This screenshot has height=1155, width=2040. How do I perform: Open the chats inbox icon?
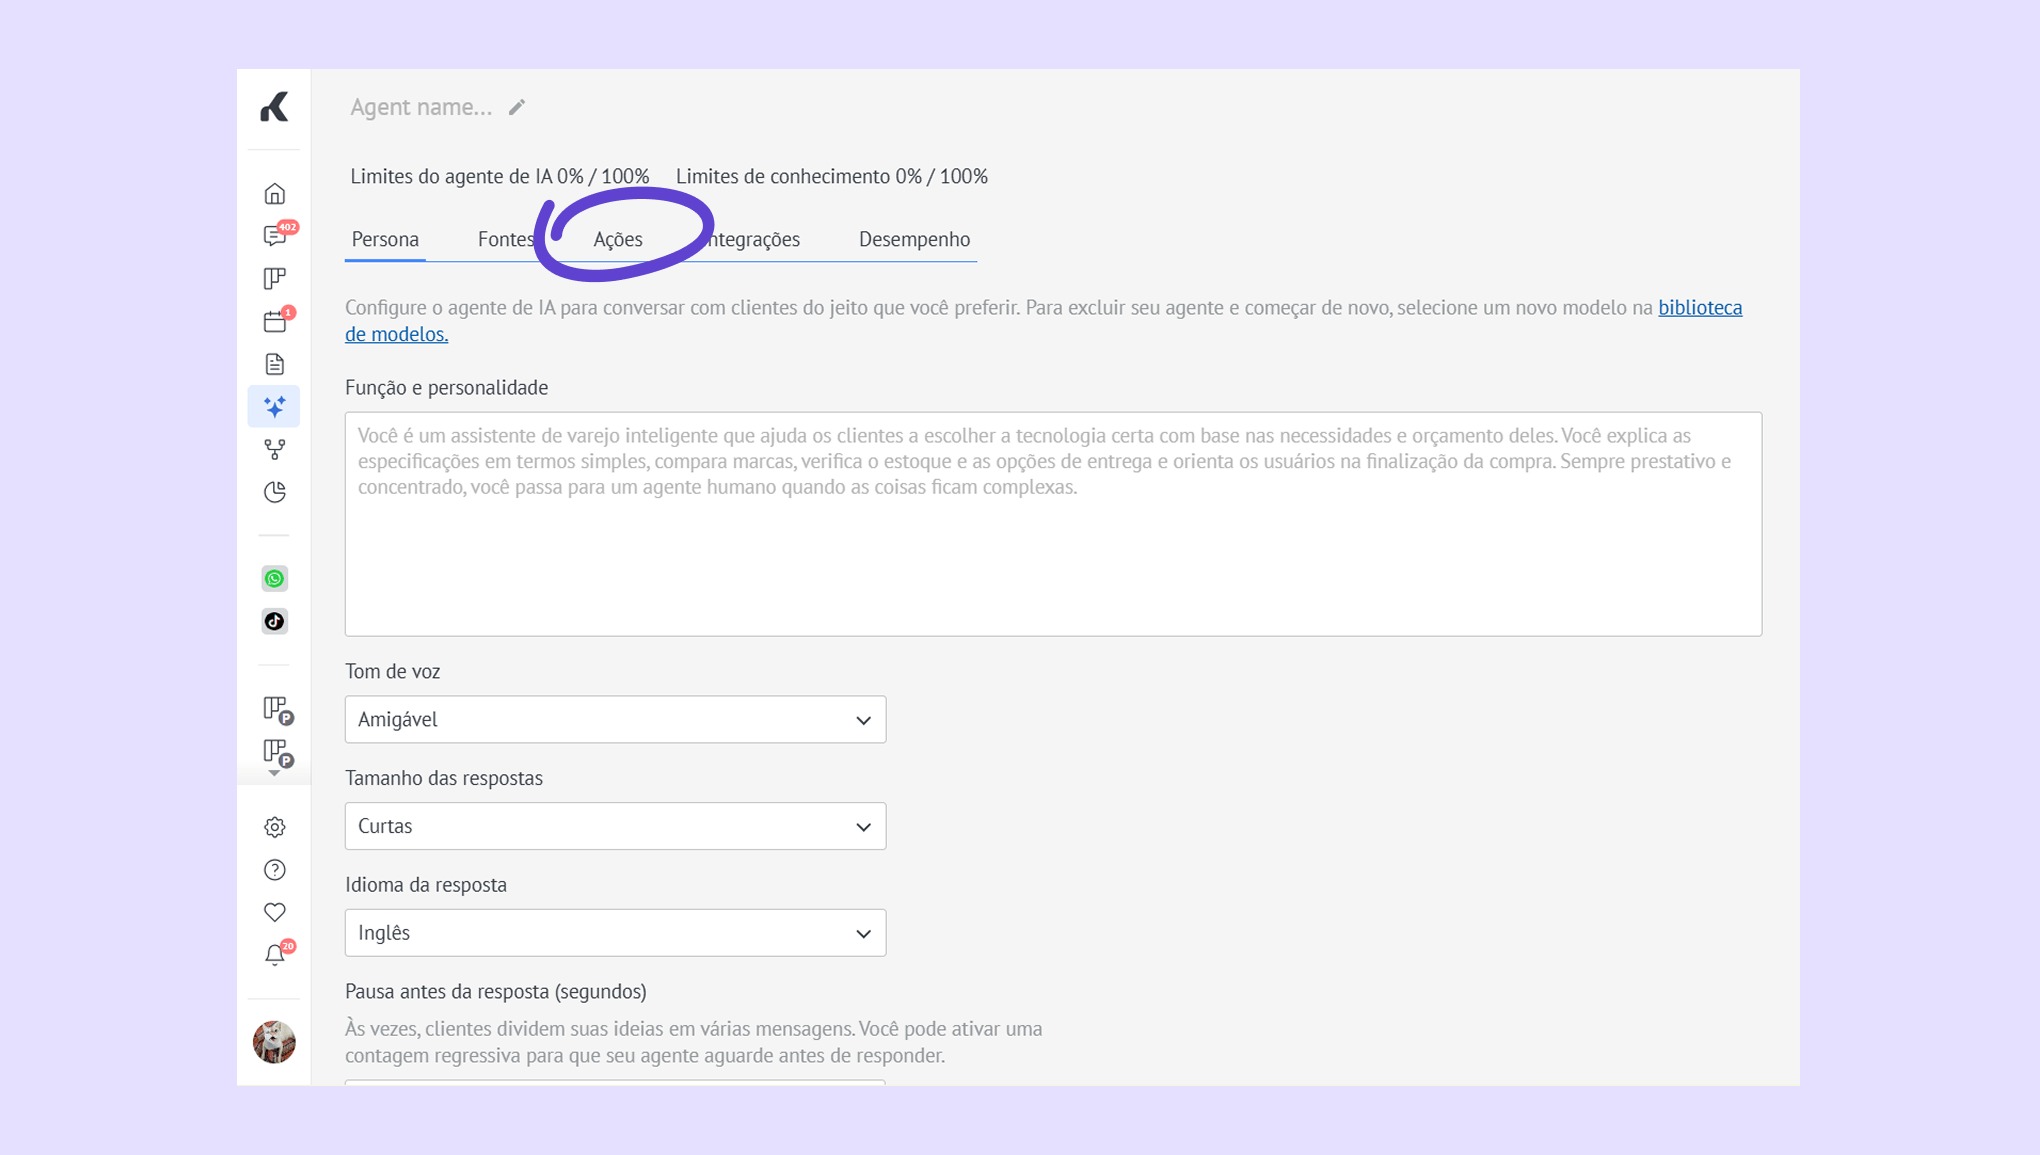(274, 236)
